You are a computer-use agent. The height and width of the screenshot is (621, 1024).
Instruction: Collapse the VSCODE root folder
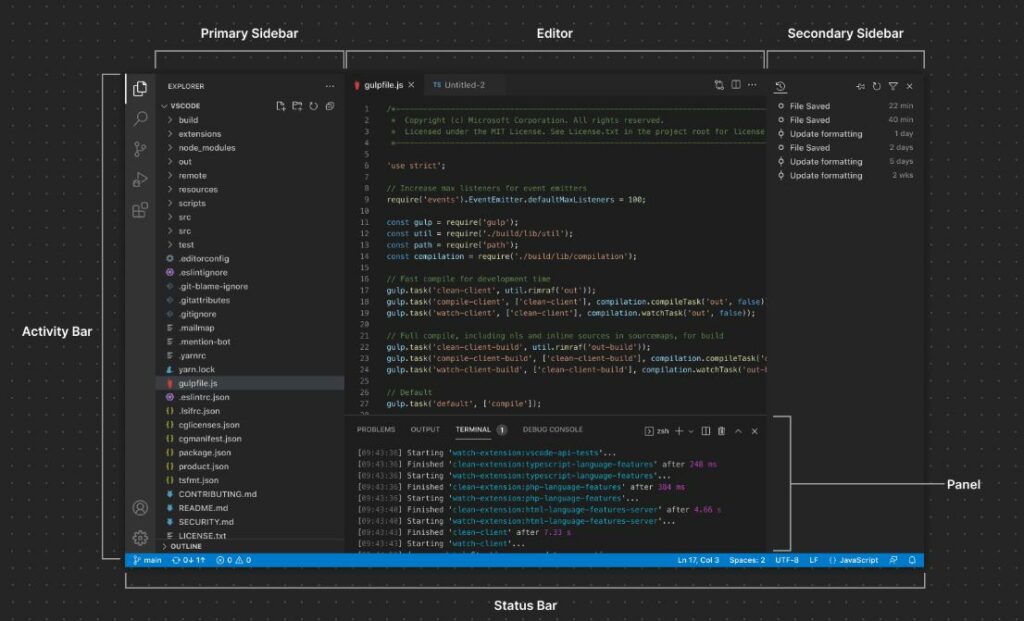click(x=165, y=106)
